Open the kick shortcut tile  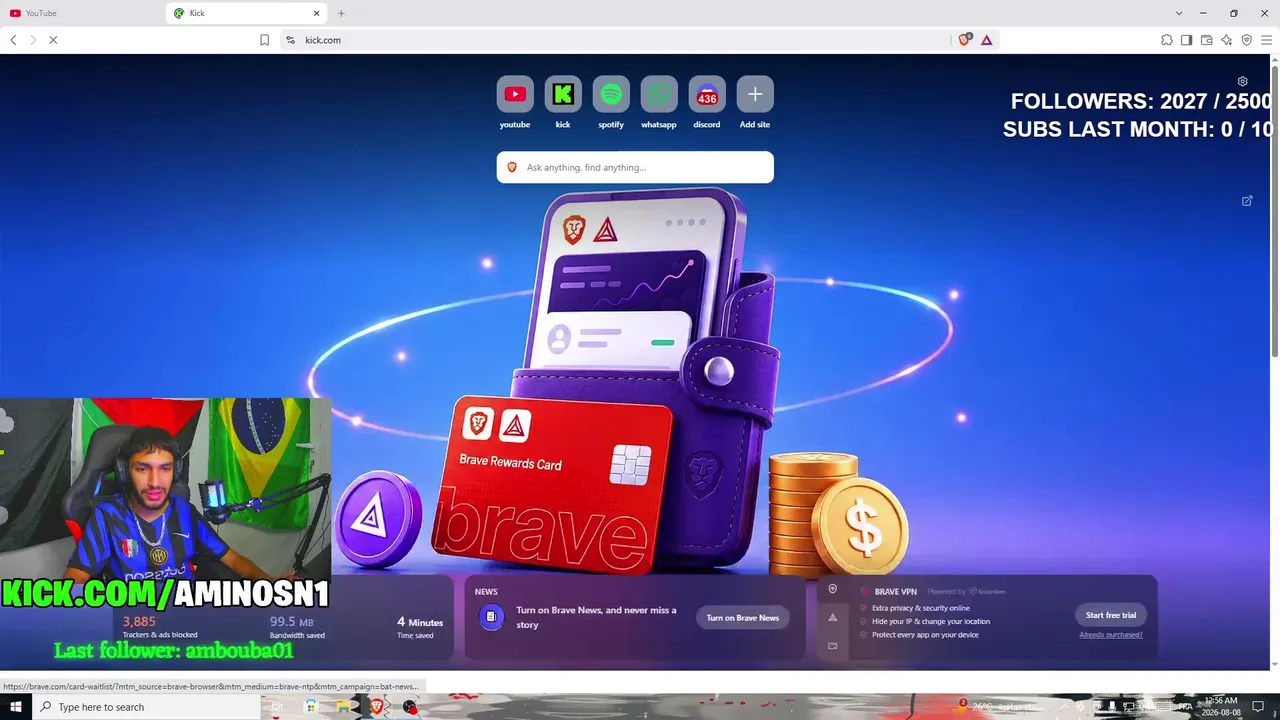(x=563, y=95)
